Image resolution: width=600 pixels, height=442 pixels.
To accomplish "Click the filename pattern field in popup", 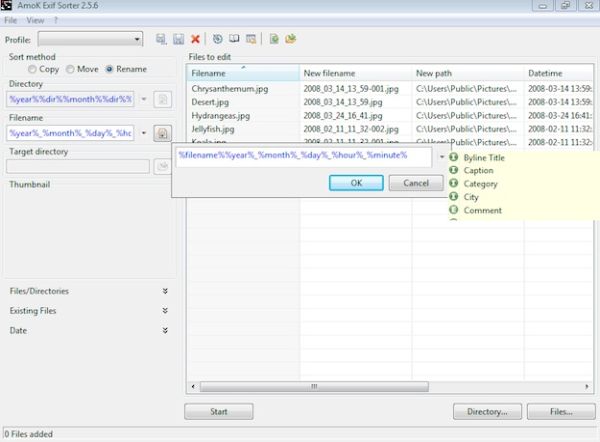I will pyautogui.click(x=303, y=157).
